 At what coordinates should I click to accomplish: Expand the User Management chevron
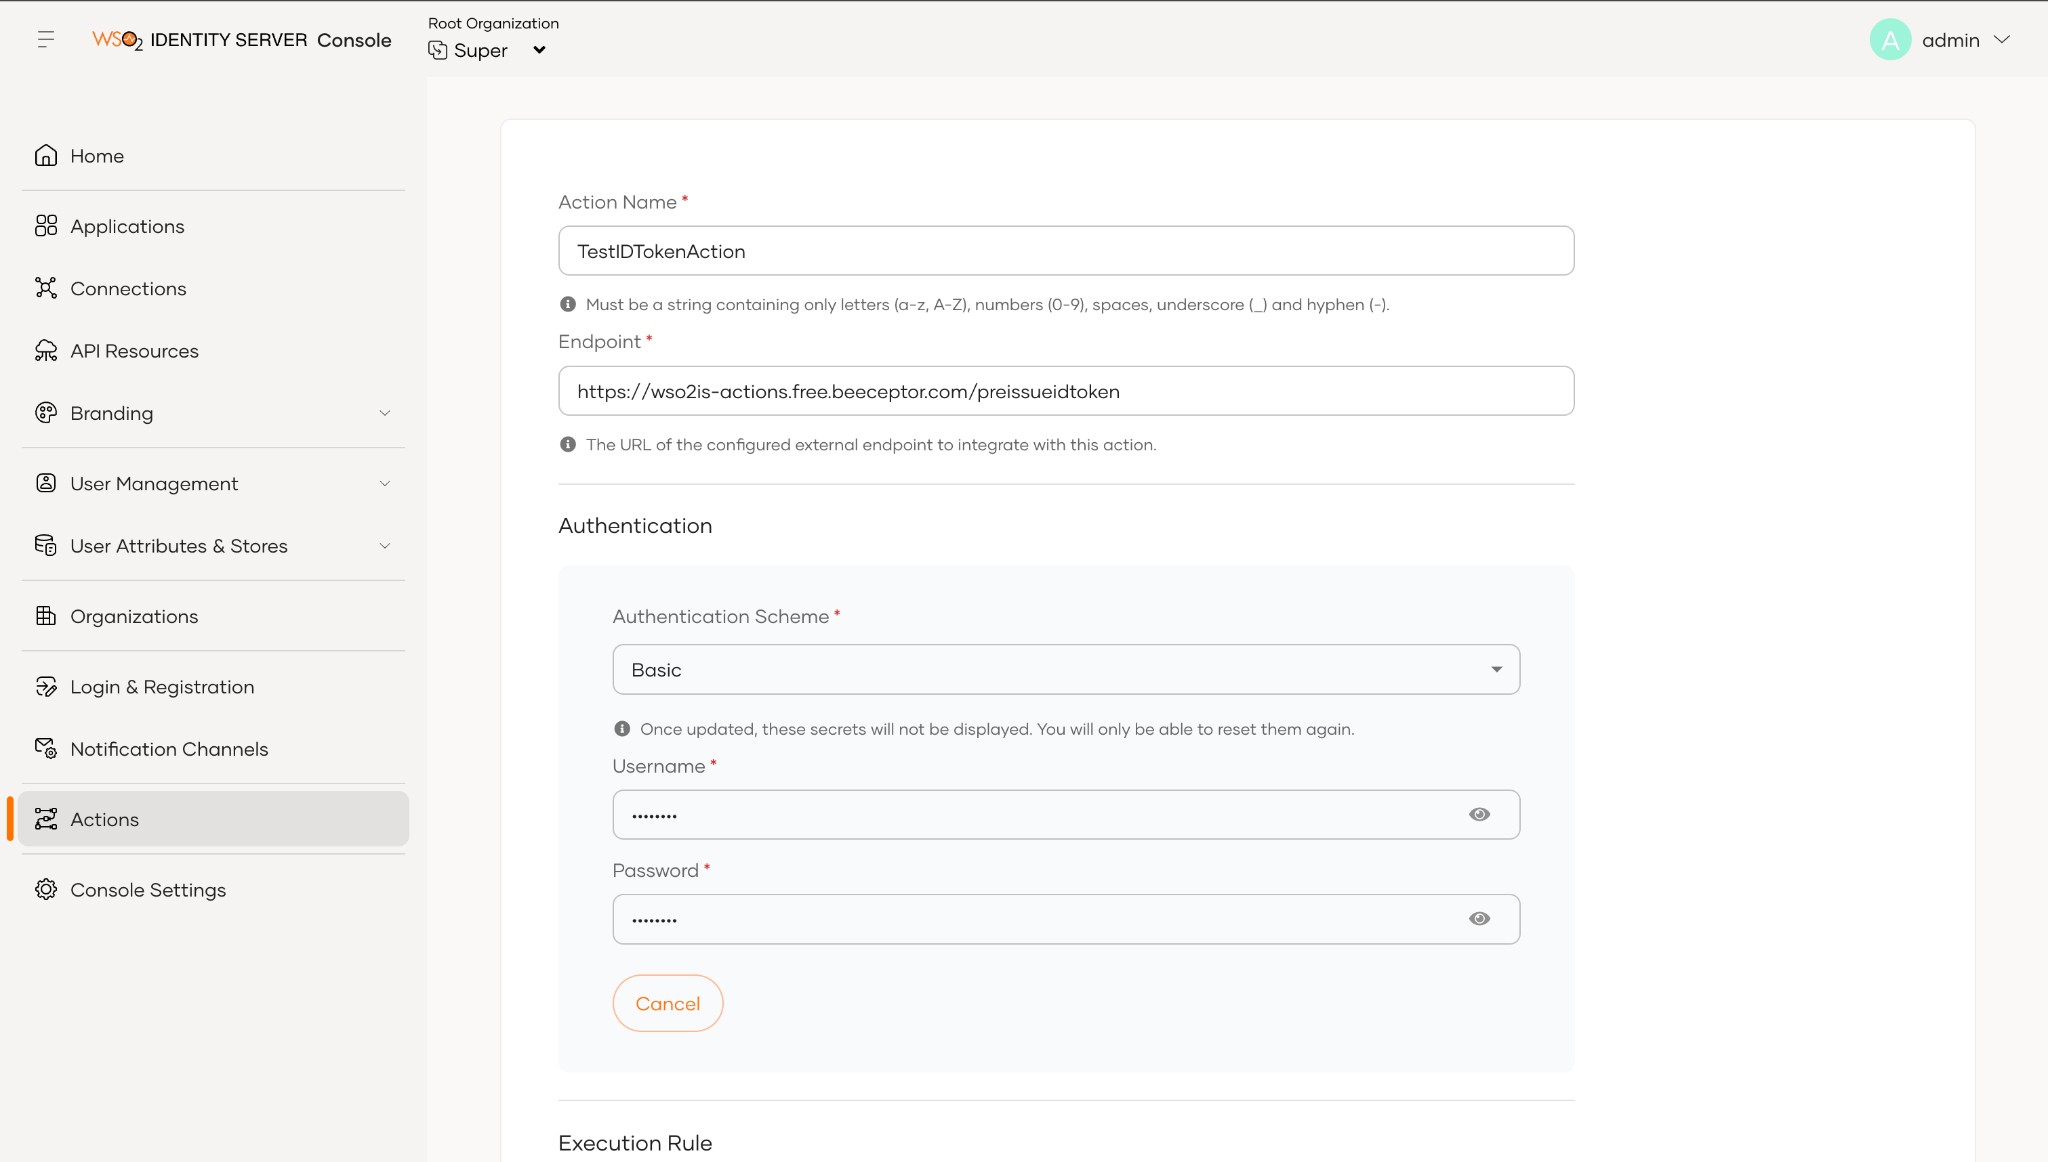tap(385, 484)
